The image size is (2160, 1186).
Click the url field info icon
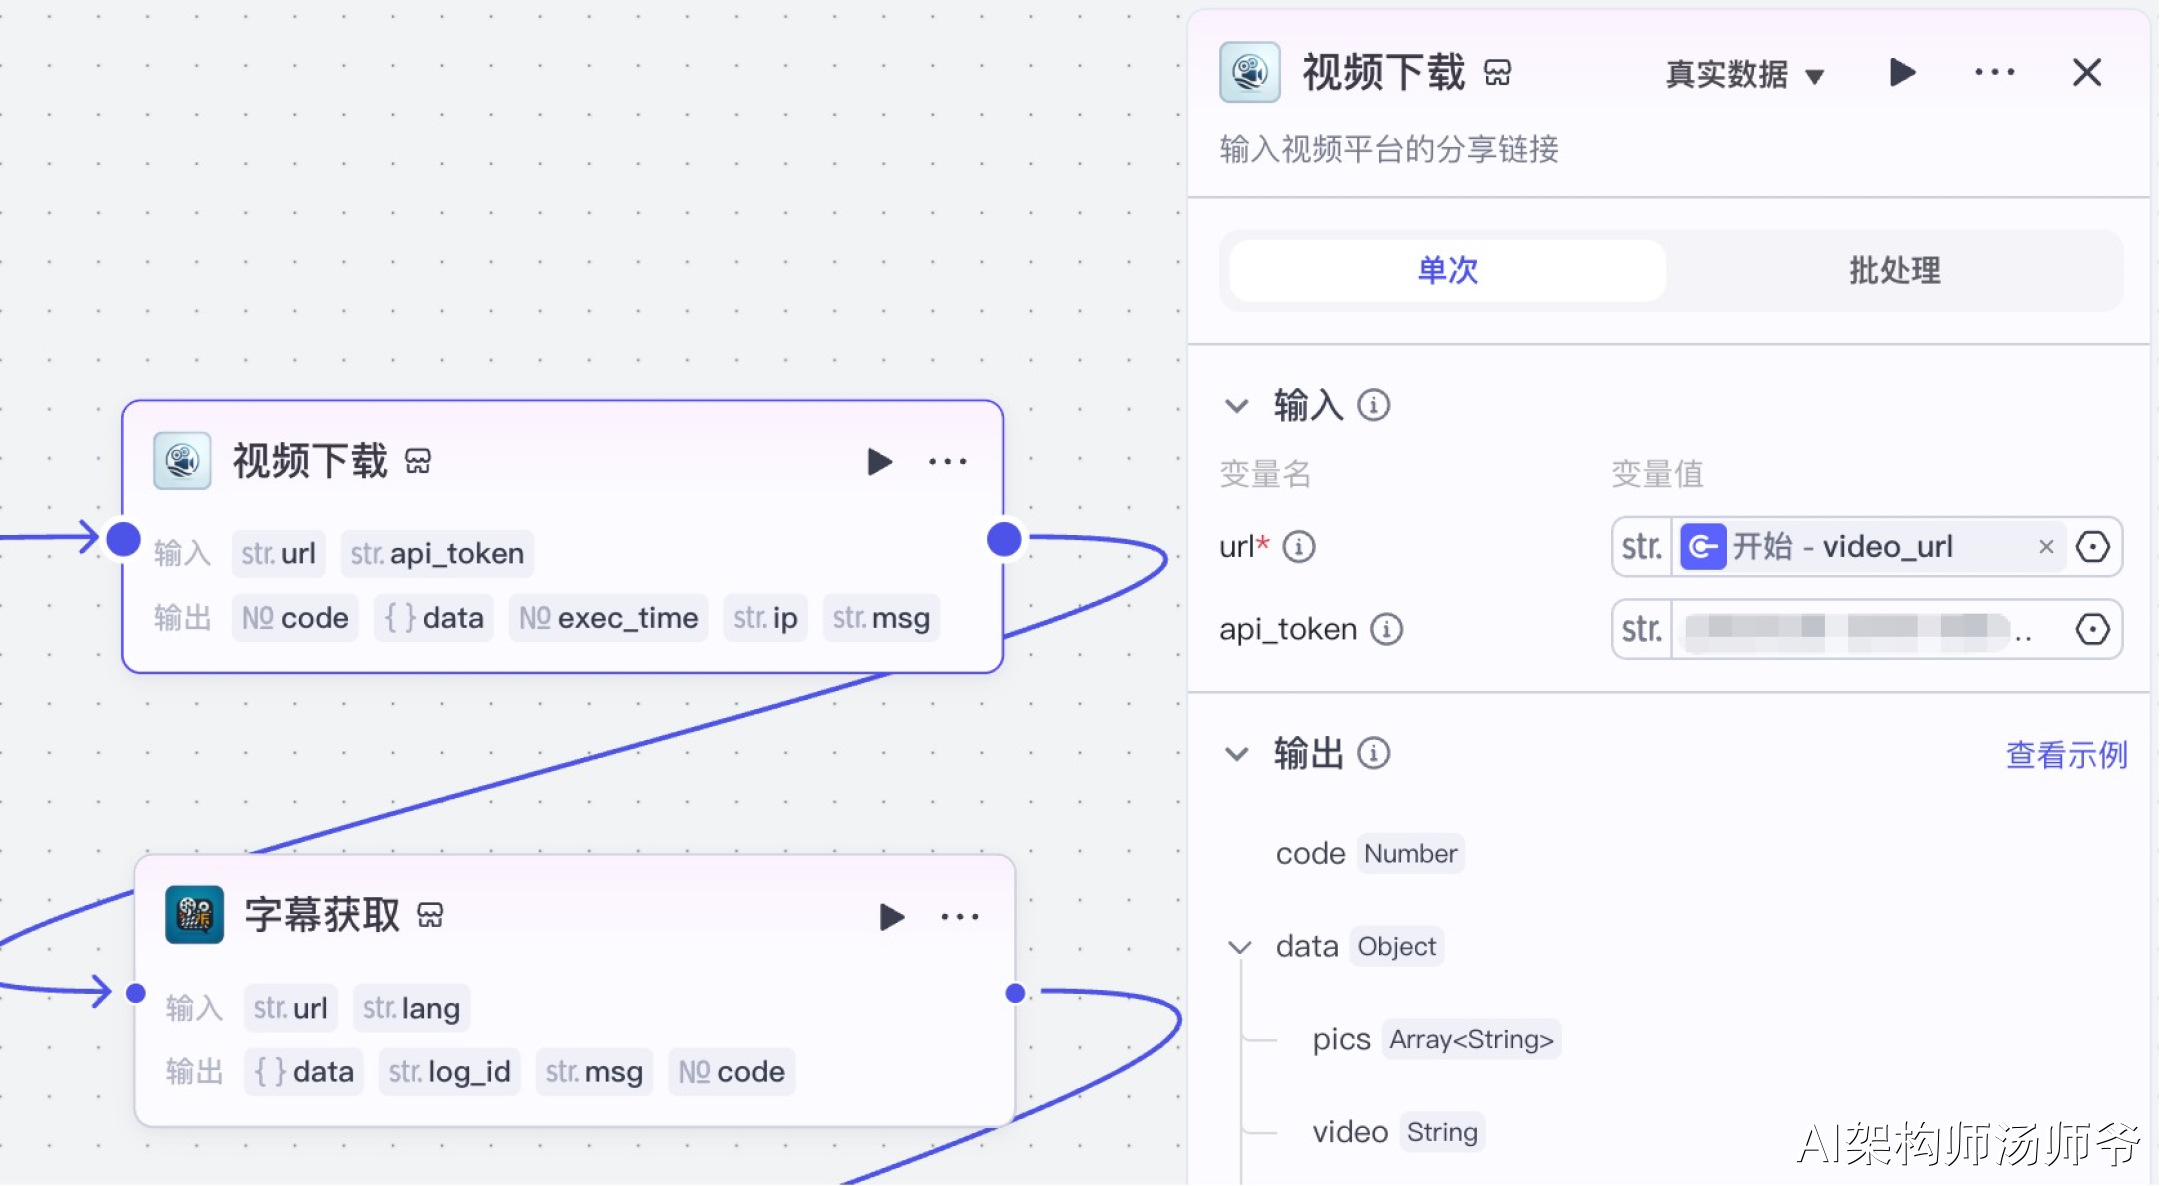(x=1299, y=547)
